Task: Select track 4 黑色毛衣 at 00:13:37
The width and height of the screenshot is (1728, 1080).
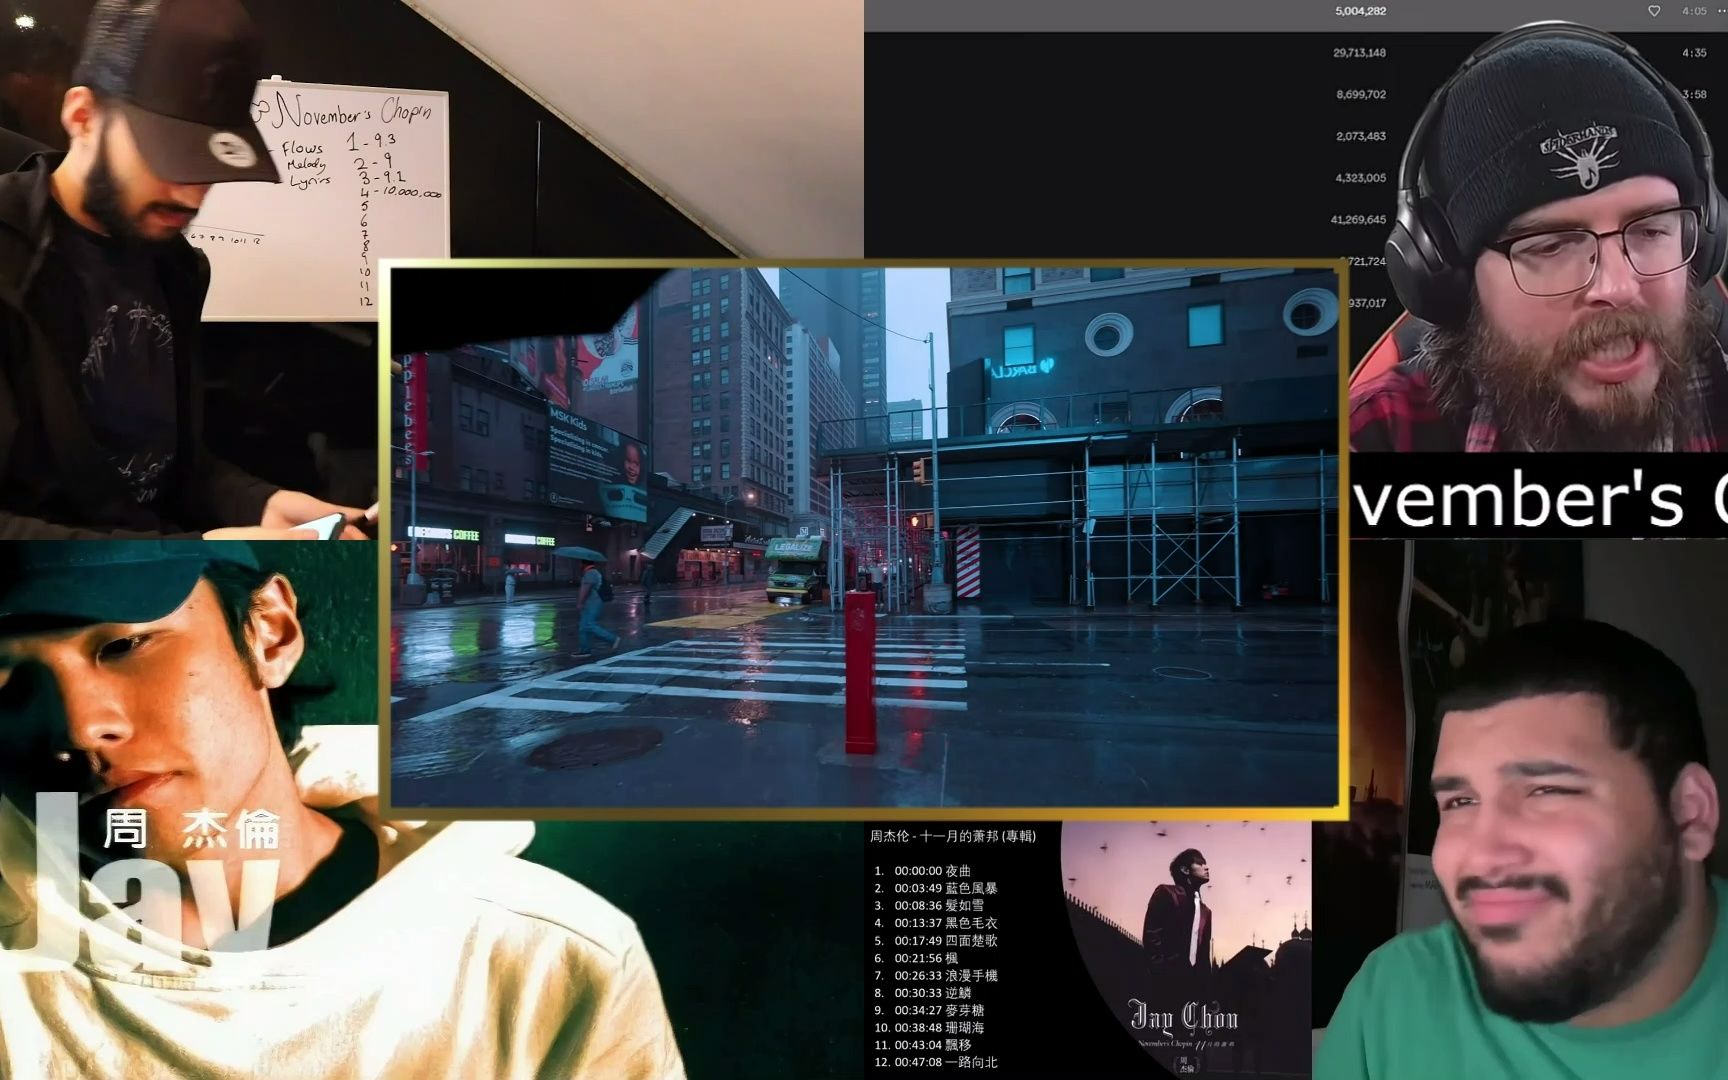Action: (935, 923)
